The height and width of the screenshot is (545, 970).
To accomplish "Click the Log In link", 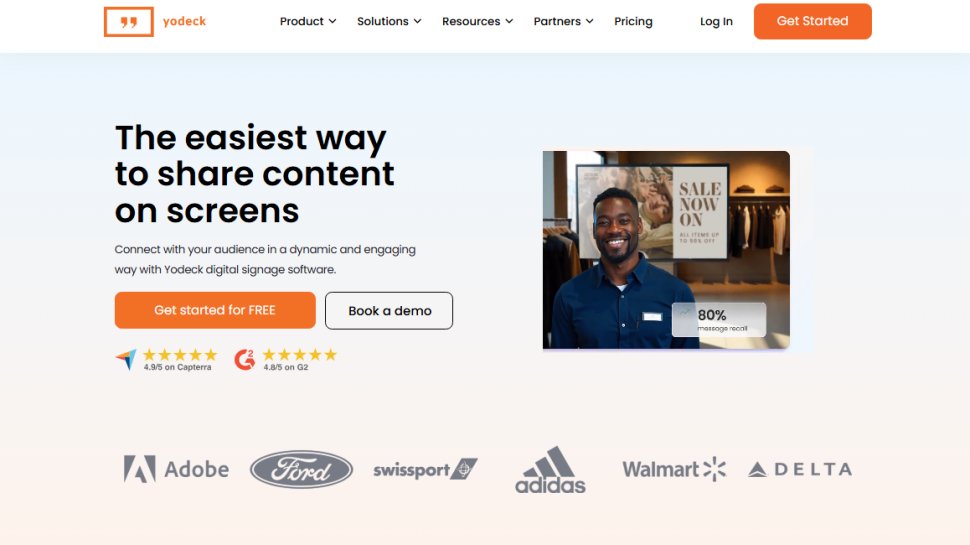I will (716, 21).
